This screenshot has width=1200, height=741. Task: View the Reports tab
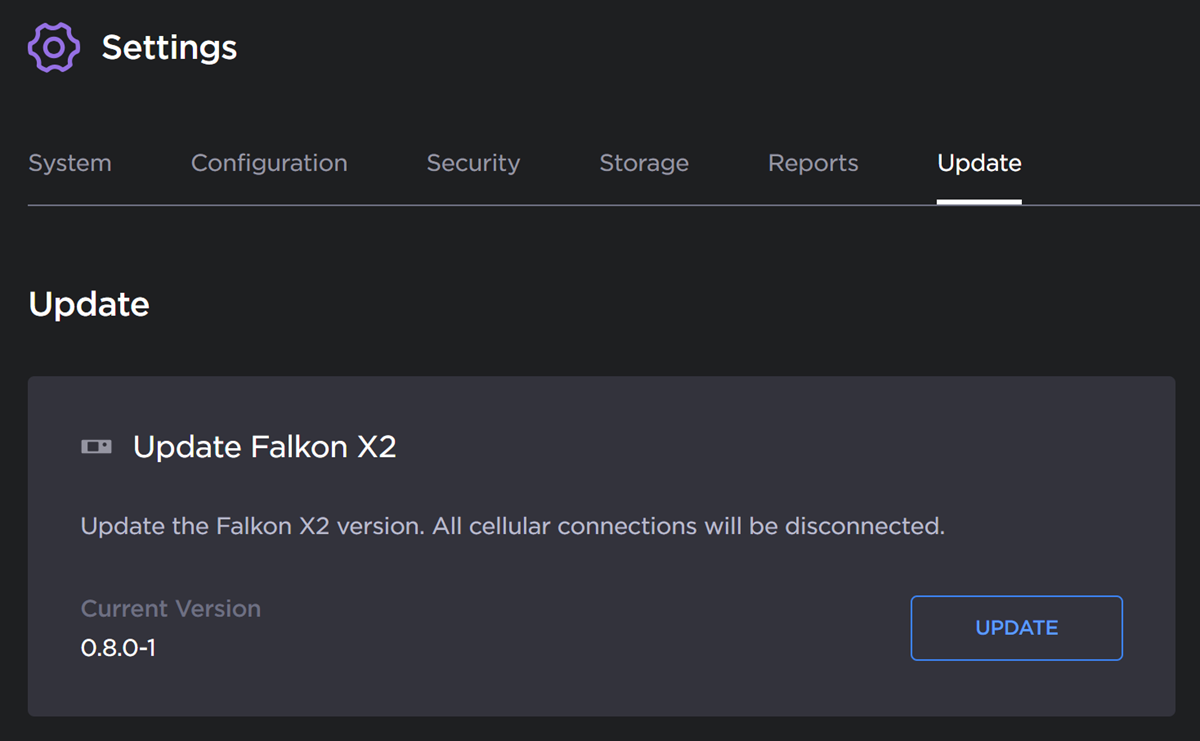(813, 163)
